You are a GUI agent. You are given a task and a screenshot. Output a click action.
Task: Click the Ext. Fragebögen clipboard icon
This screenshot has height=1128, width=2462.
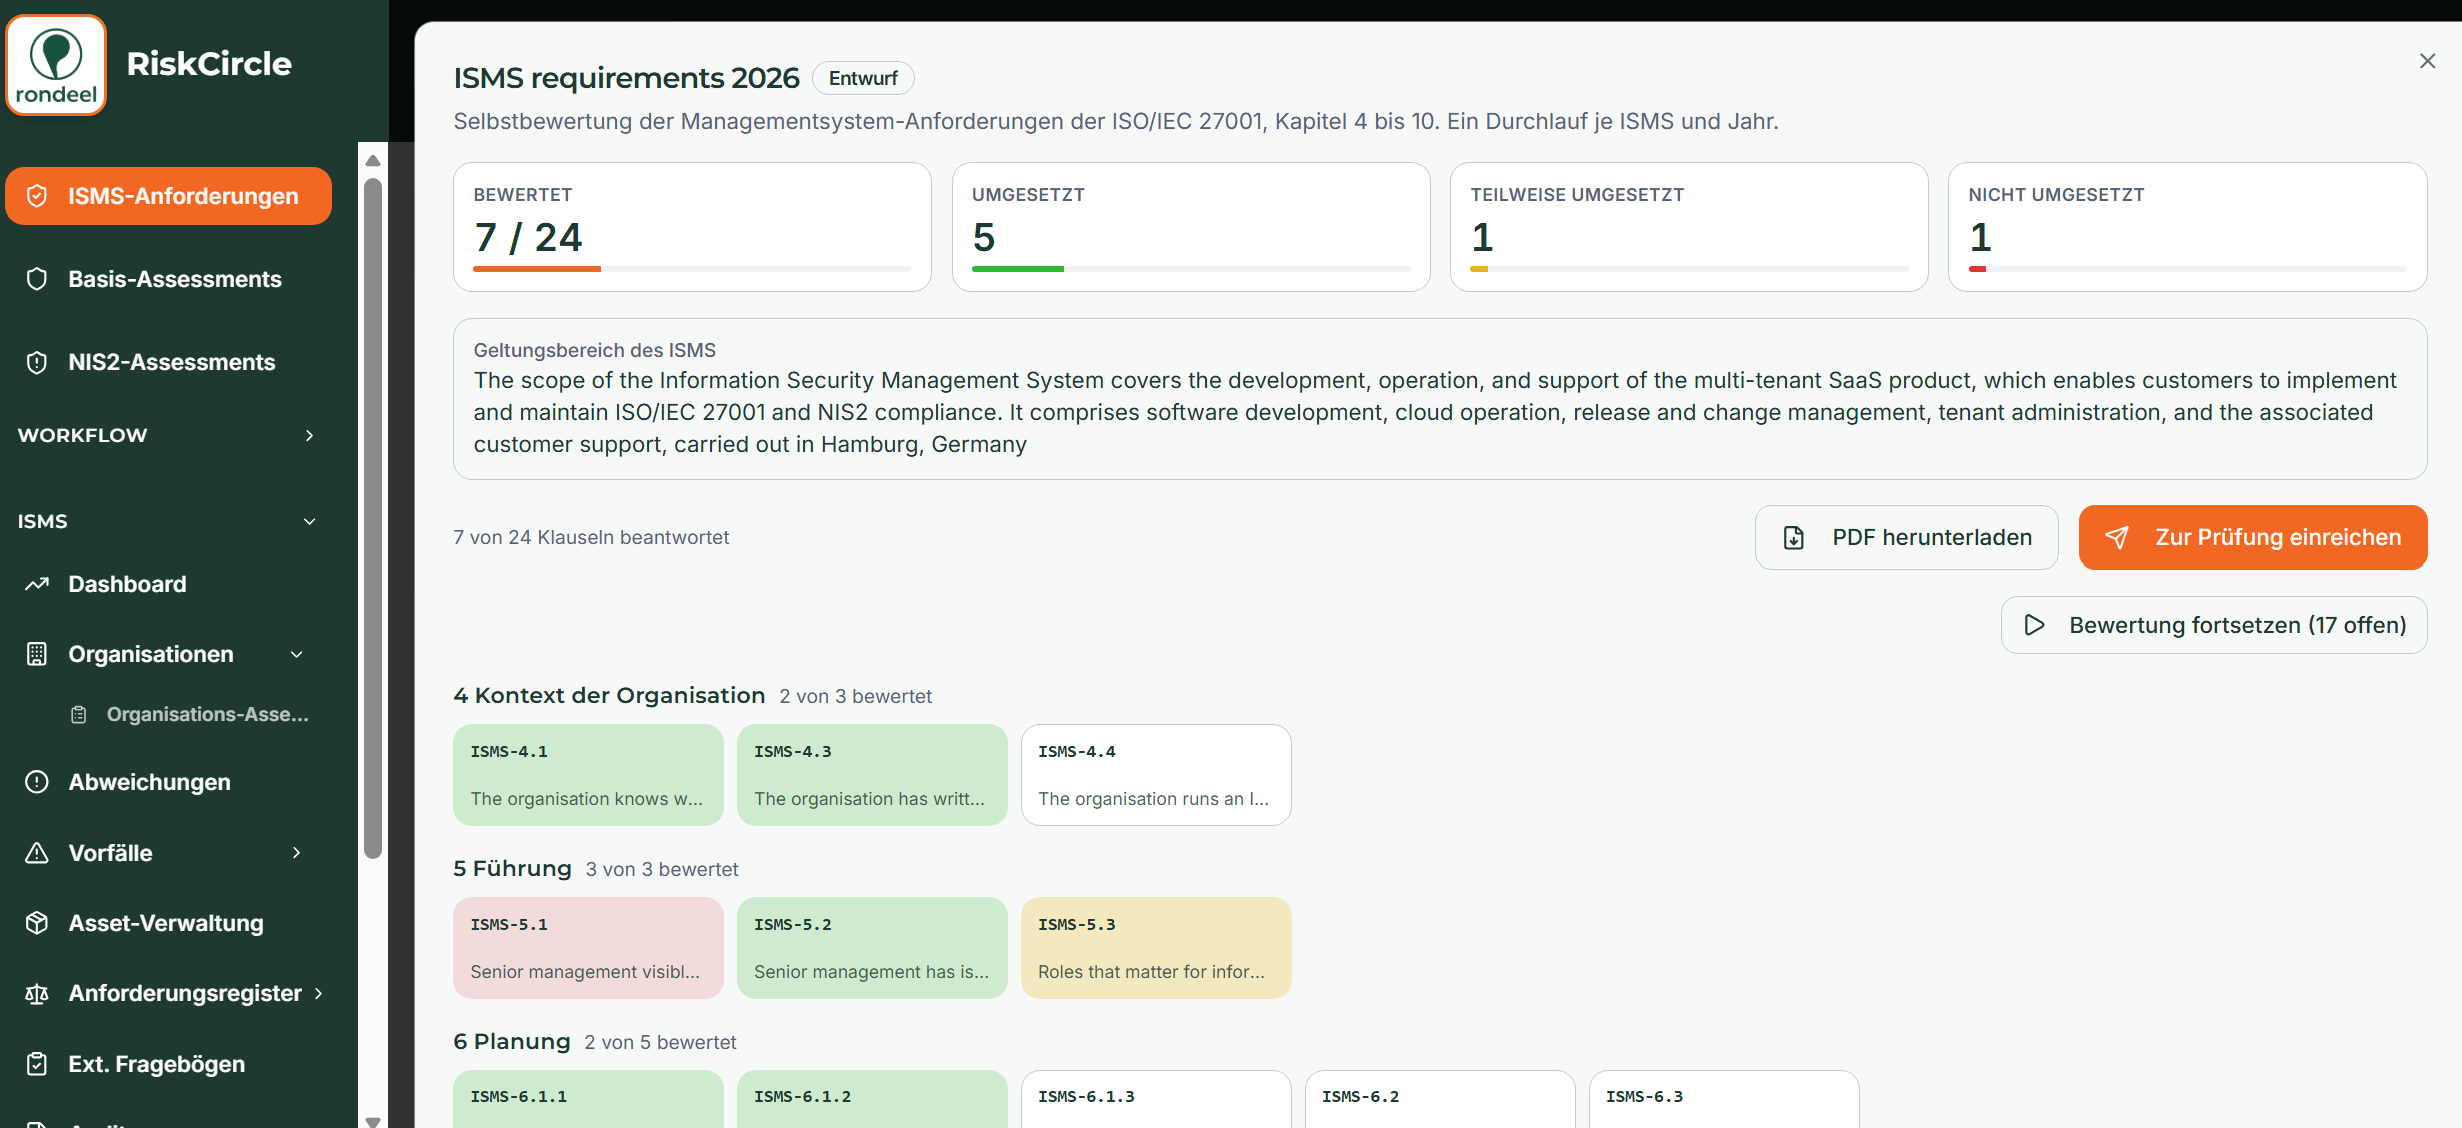point(37,1064)
